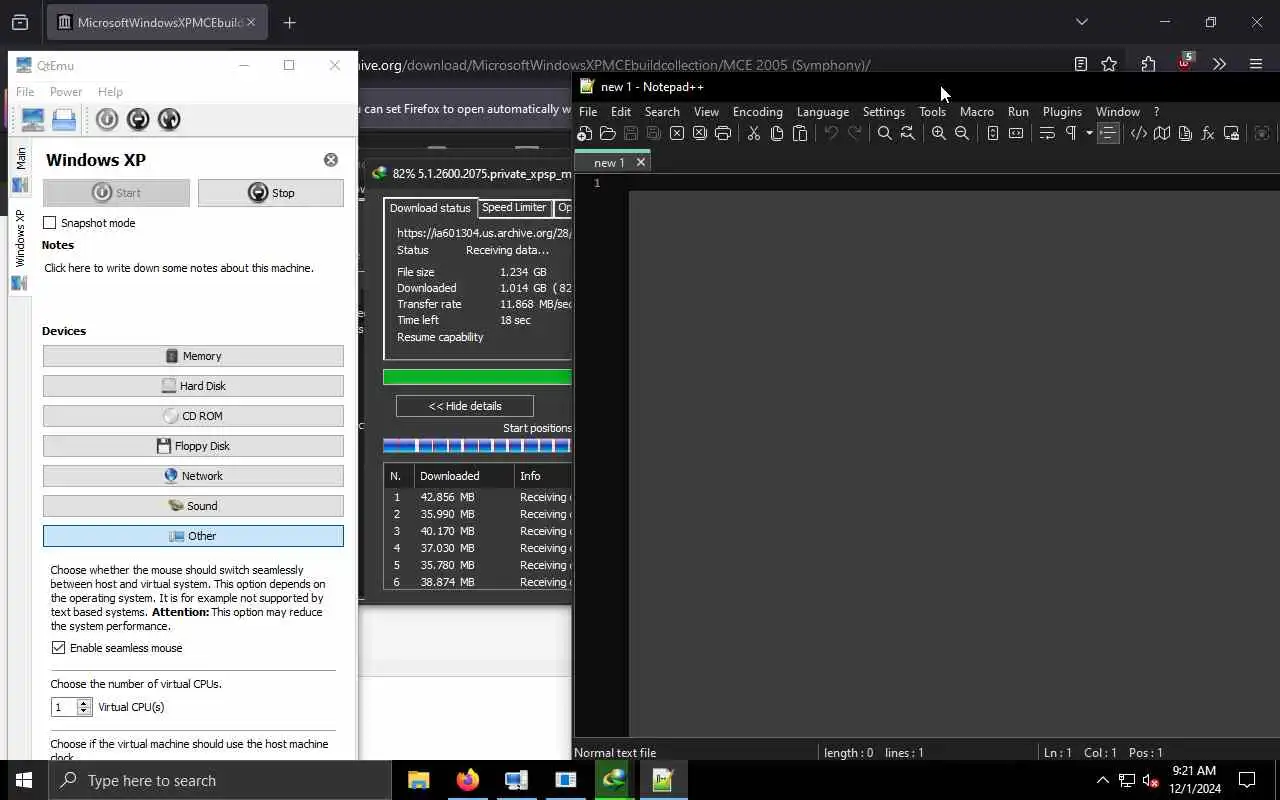The height and width of the screenshot is (800, 1280).
Task: Toggle synchronized vertical scrolling in Notepad++
Action: (x=993, y=133)
